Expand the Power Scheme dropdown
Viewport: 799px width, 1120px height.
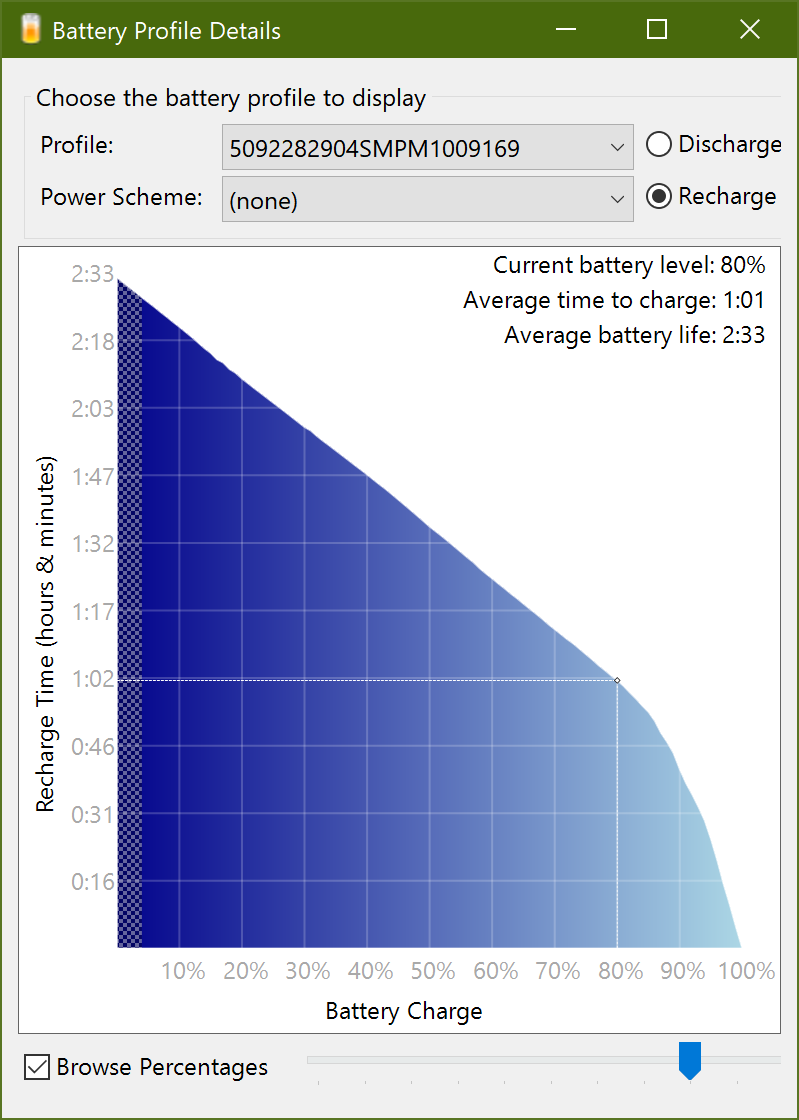tap(427, 200)
